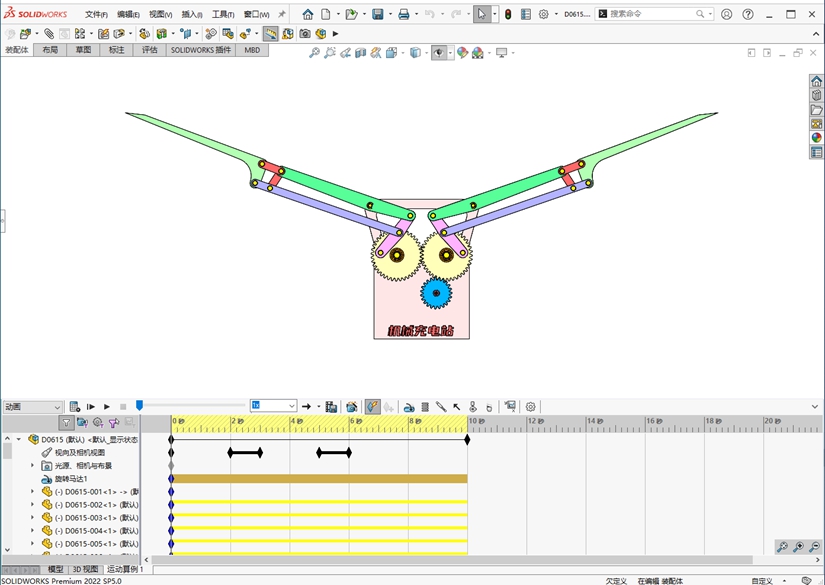Open the study type dropdown showing 动画
Screen dimensions: 825x585
(32, 407)
